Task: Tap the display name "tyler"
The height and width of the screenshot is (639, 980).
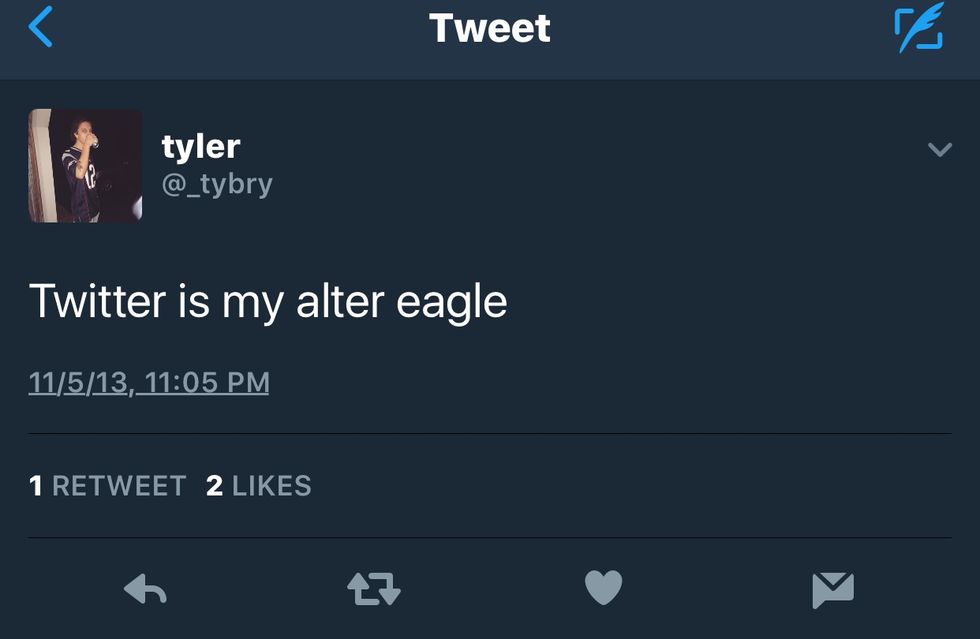Action: (201, 146)
